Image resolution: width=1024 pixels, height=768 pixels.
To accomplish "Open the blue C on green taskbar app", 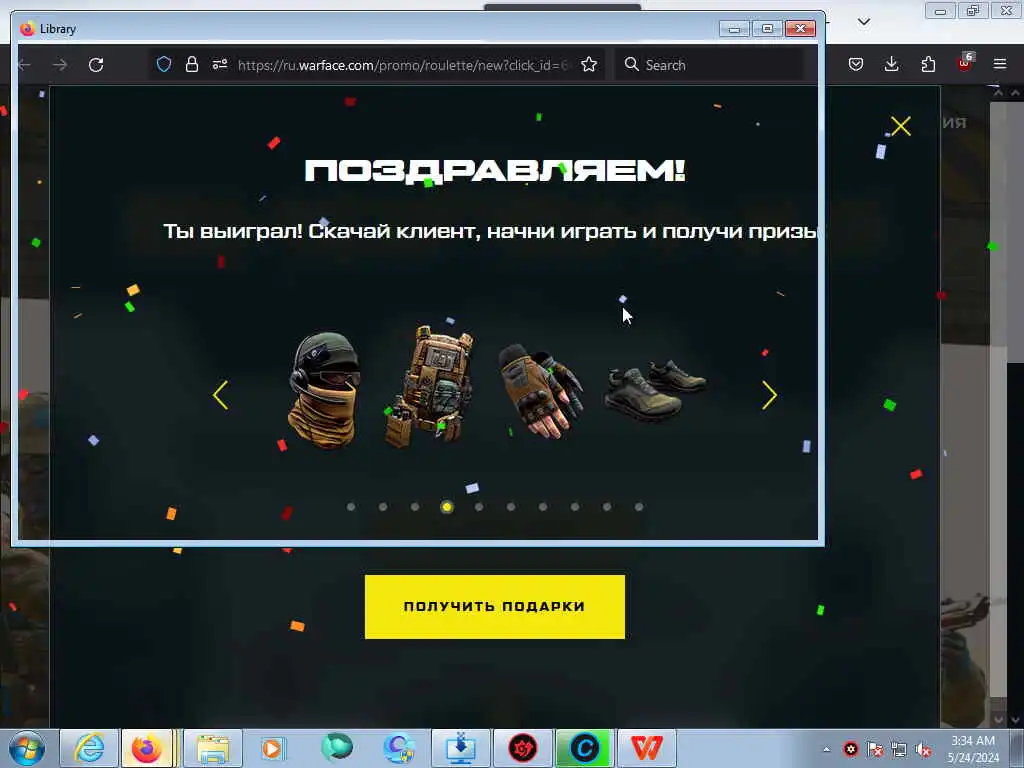I will [x=584, y=748].
